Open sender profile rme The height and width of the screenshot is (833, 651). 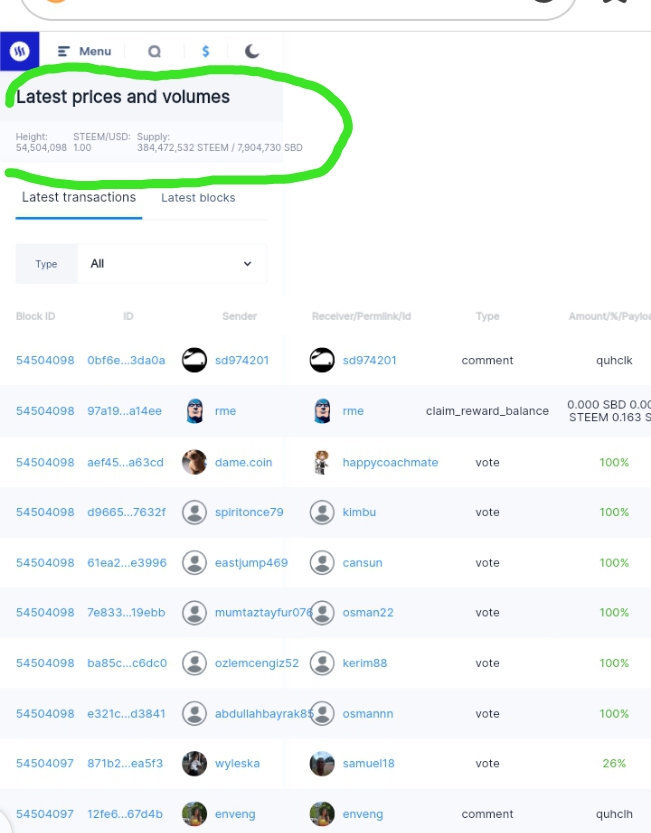click(225, 411)
